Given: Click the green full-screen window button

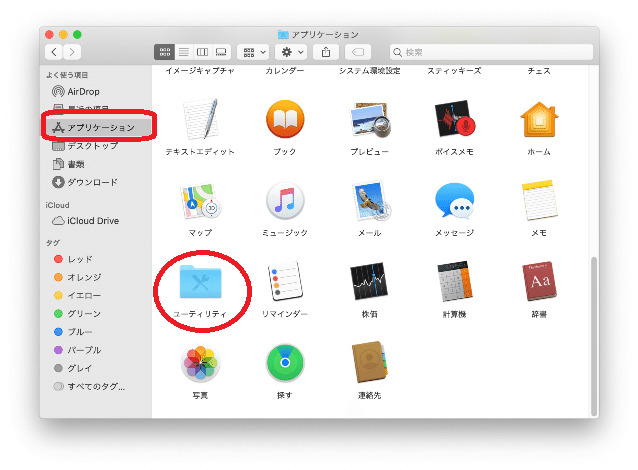Looking at the screenshot, I should click(x=77, y=35).
